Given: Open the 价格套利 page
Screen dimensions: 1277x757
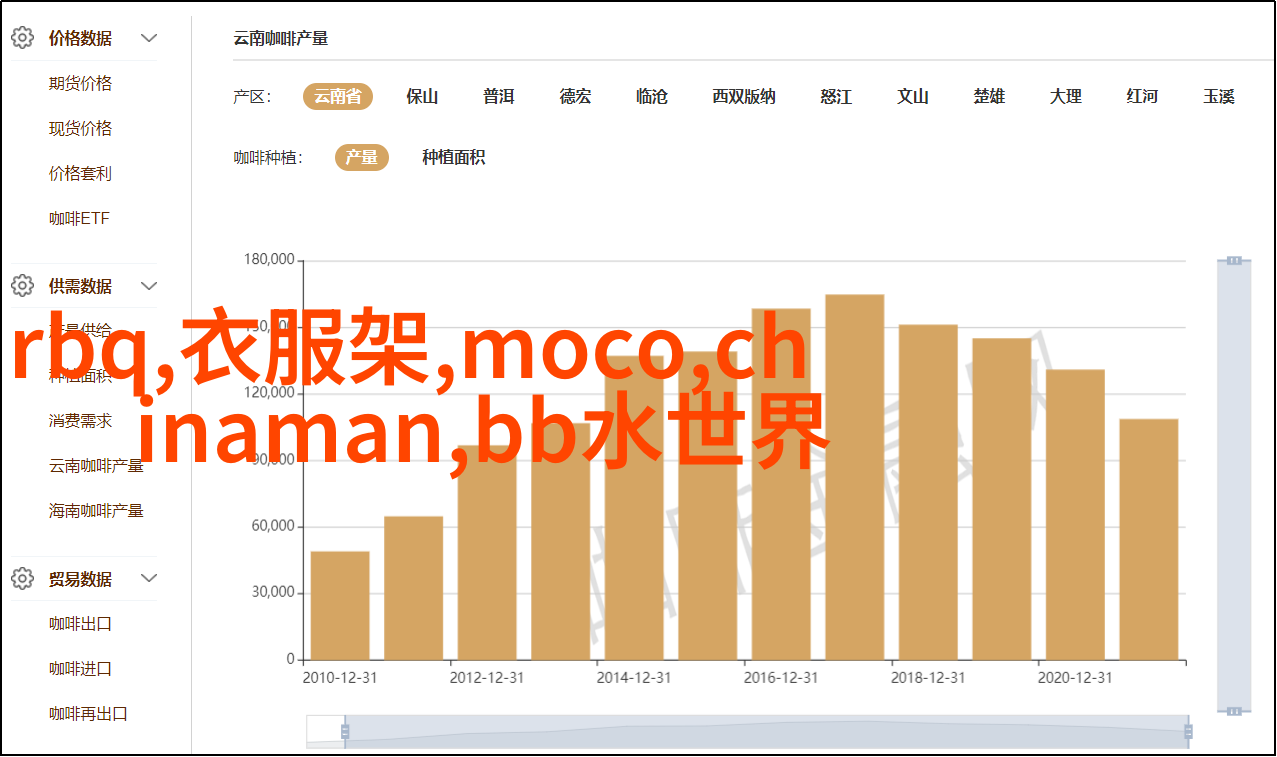Looking at the screenshot, I should coord(80,174).
